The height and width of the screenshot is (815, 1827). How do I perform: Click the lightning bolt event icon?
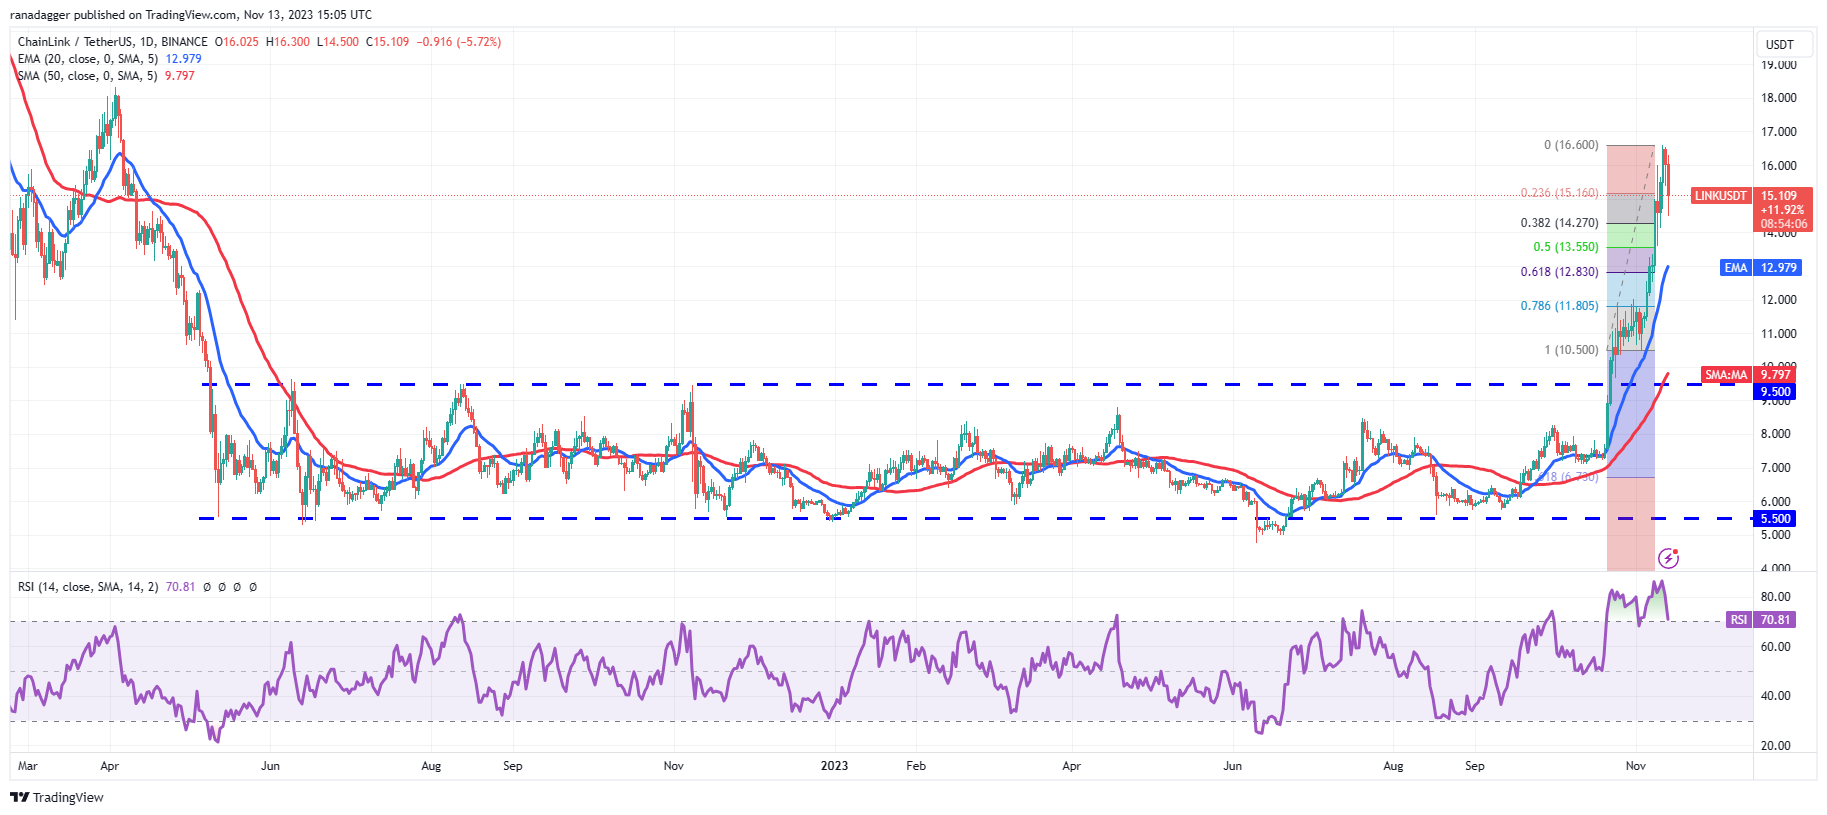click(1668, 558)
